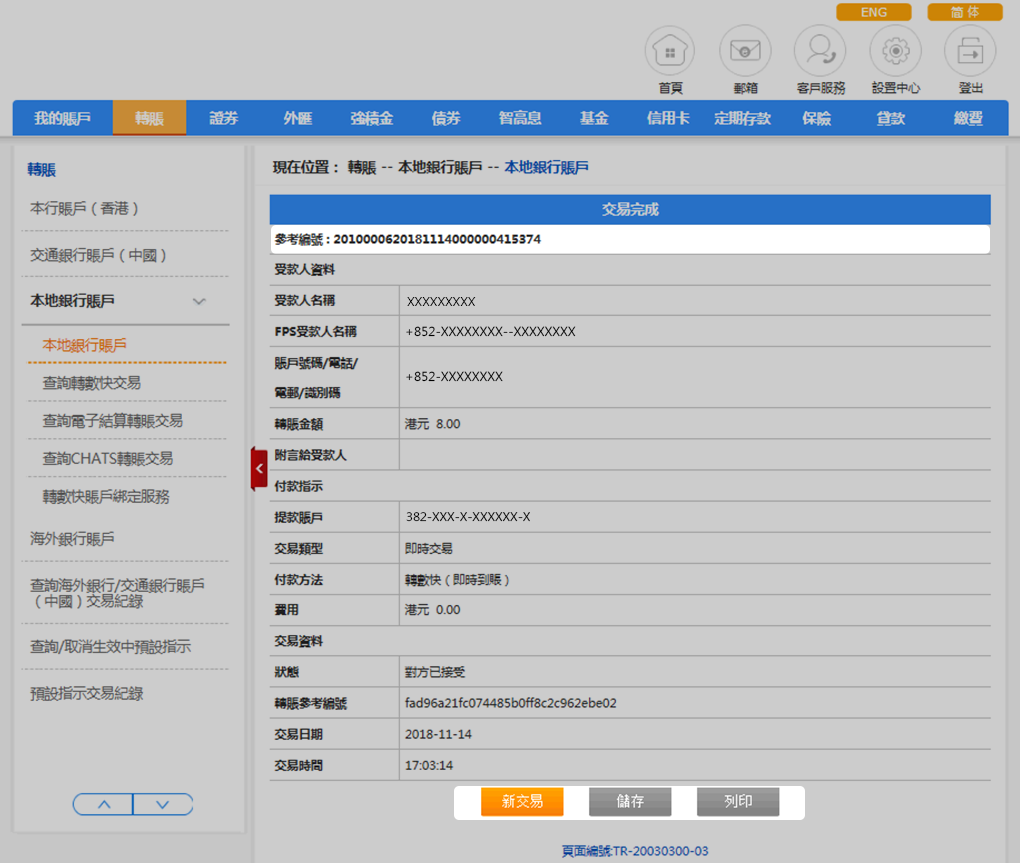
Task: Start a new transaction with 新交易
Action: (x=522, y=802)
